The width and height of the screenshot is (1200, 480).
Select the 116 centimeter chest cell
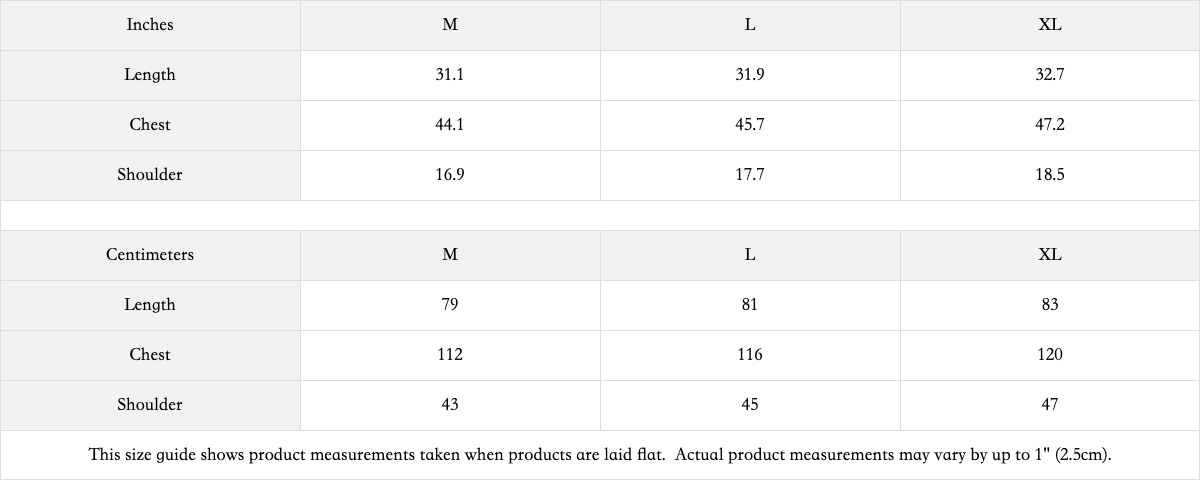click(750, 355)
